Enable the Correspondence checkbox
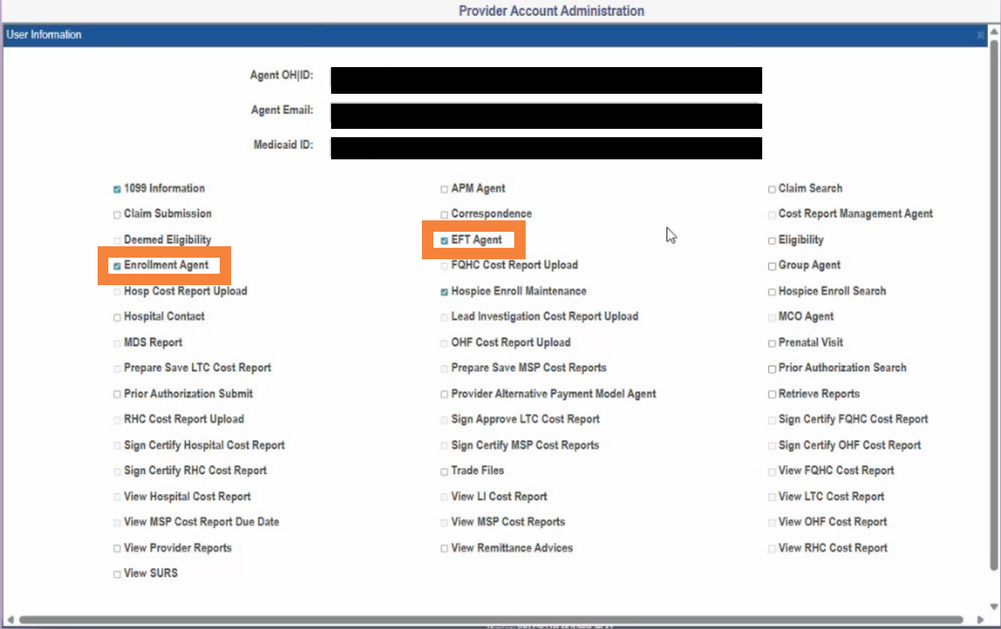This screenshot has height=629, width=1001. point(444,215)
